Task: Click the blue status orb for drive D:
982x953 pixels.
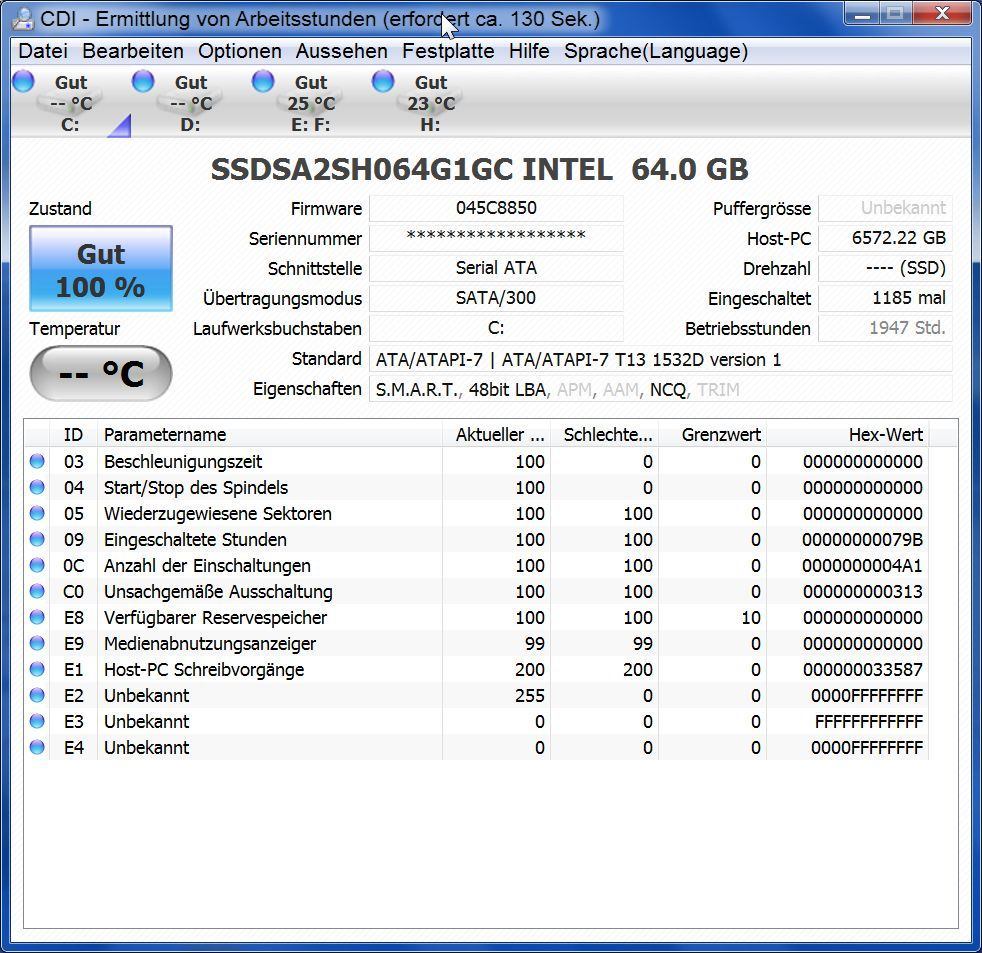Action: (143, 81)
